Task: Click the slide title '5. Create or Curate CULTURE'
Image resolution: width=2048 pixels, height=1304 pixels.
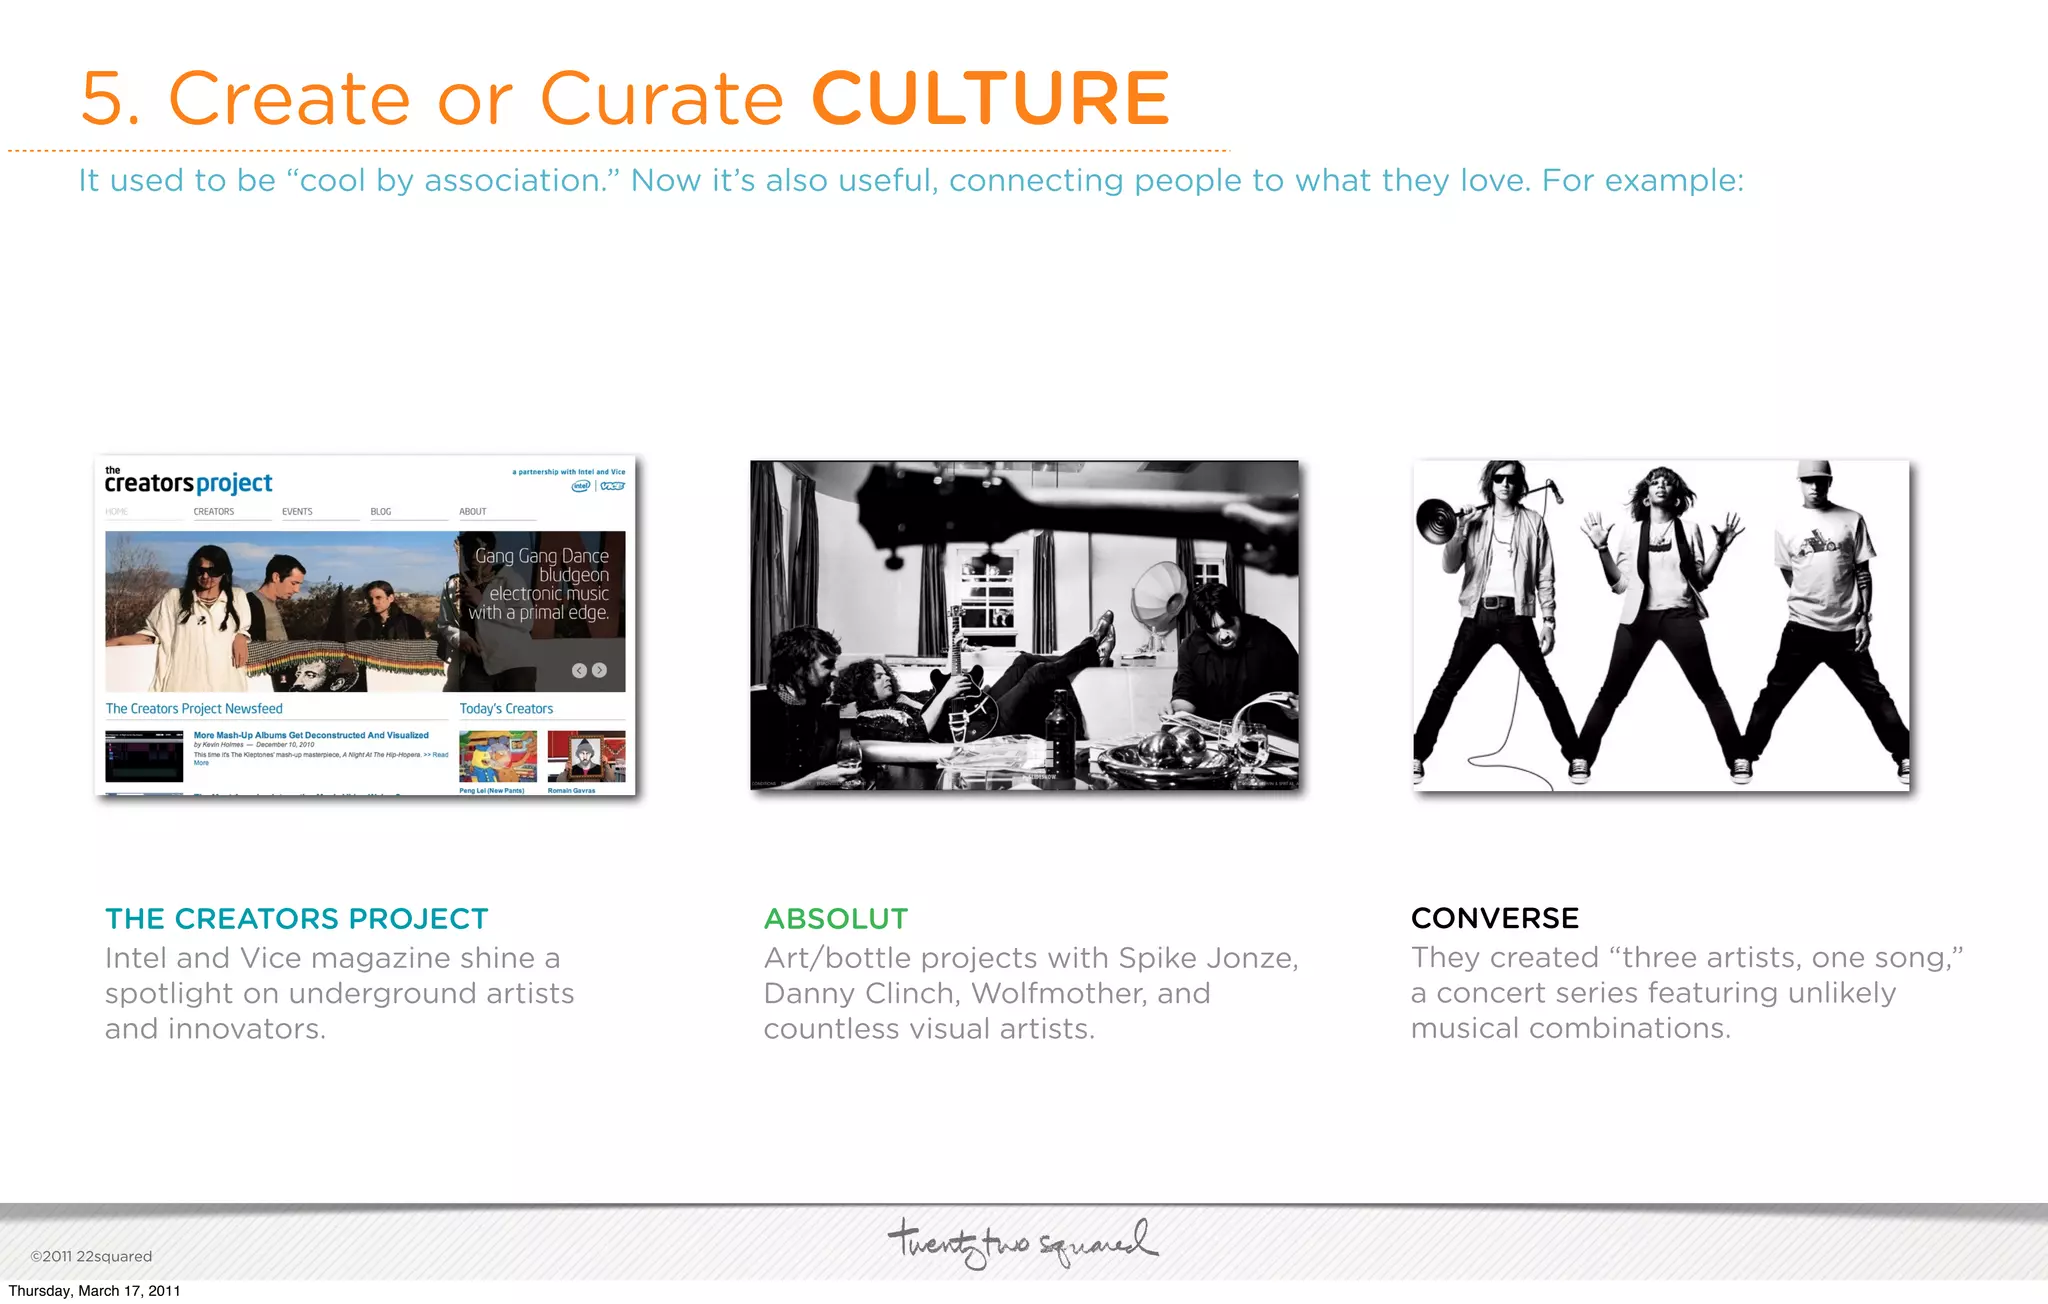Action: [625, 98]
